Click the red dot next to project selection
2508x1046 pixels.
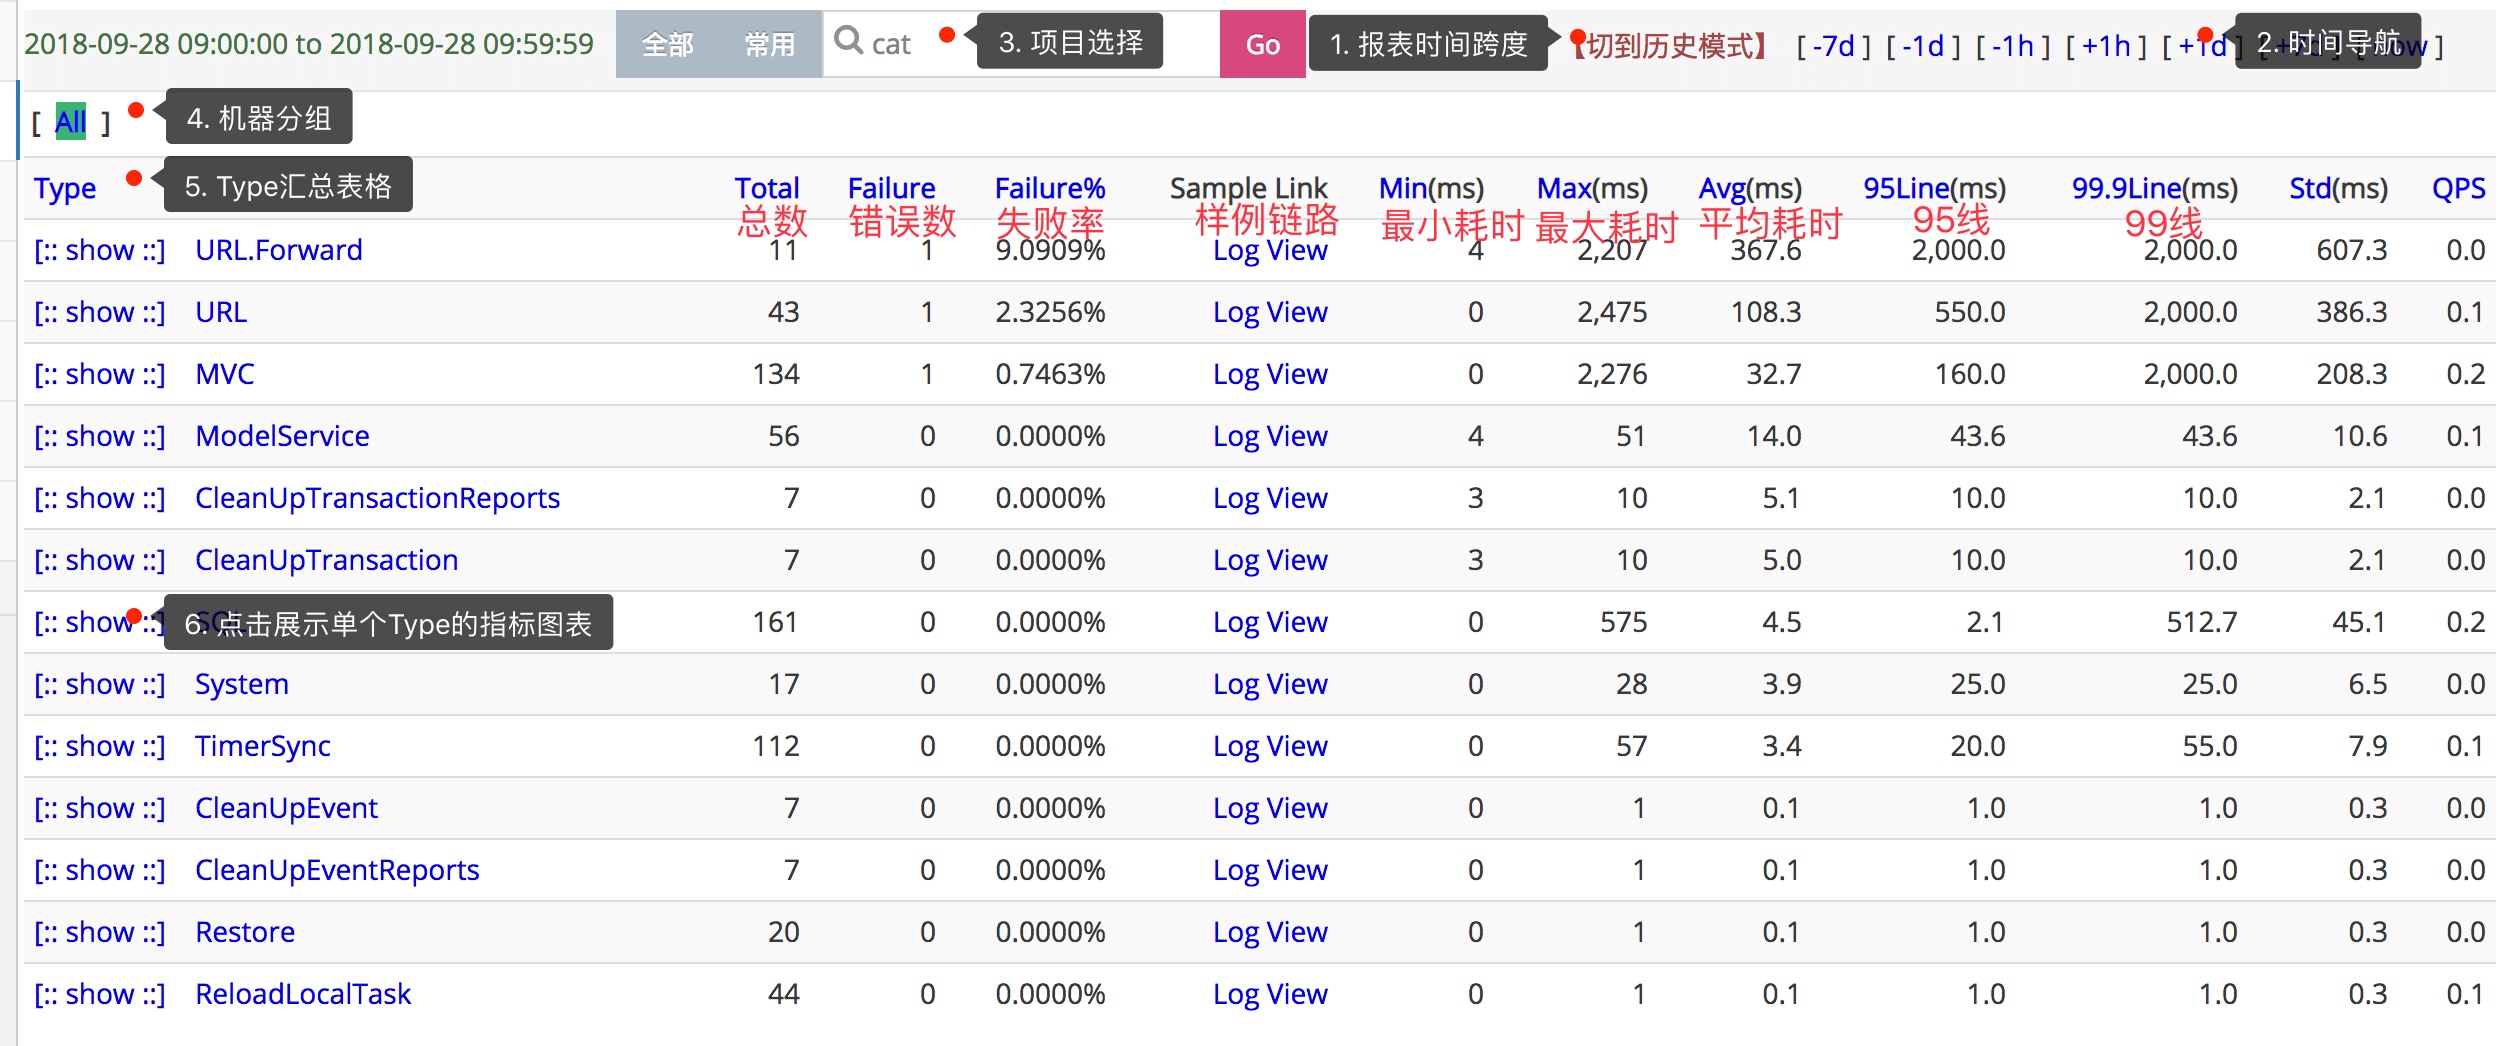(x=947, y=36)
